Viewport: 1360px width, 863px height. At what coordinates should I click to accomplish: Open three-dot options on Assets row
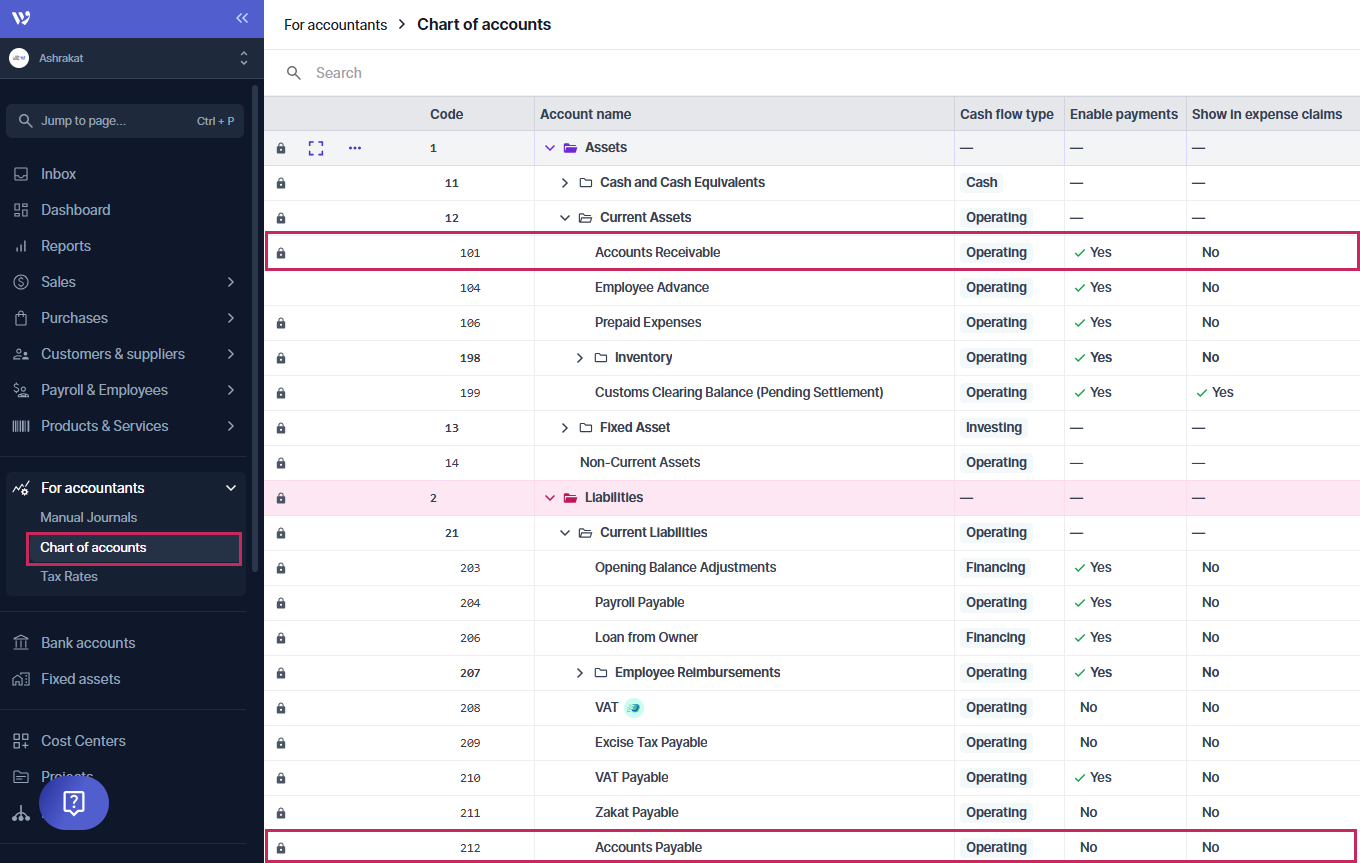355,148
